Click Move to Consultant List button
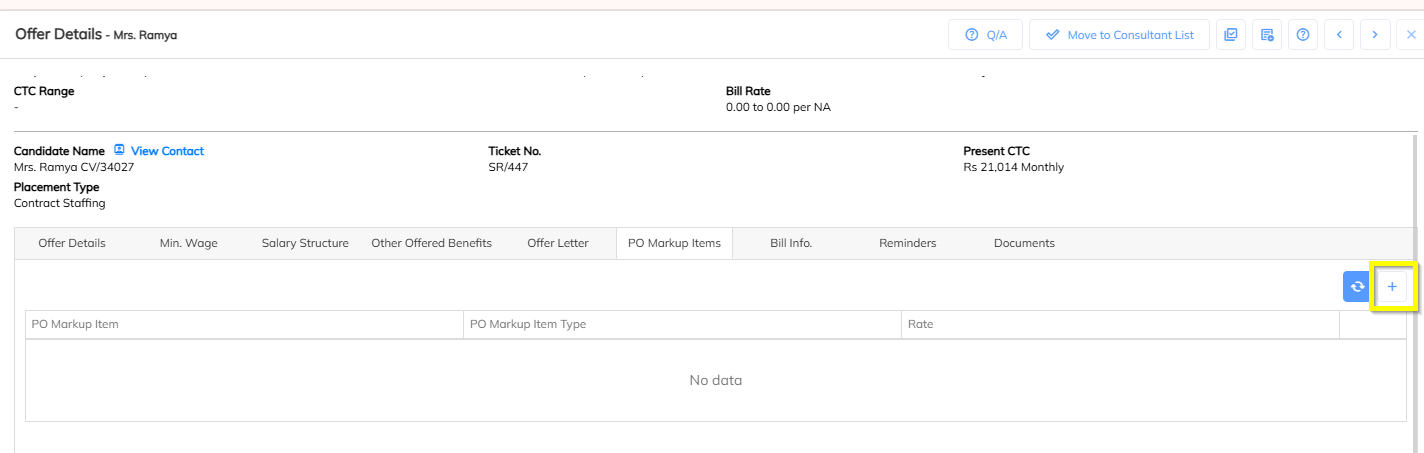 pos(1119,35)
